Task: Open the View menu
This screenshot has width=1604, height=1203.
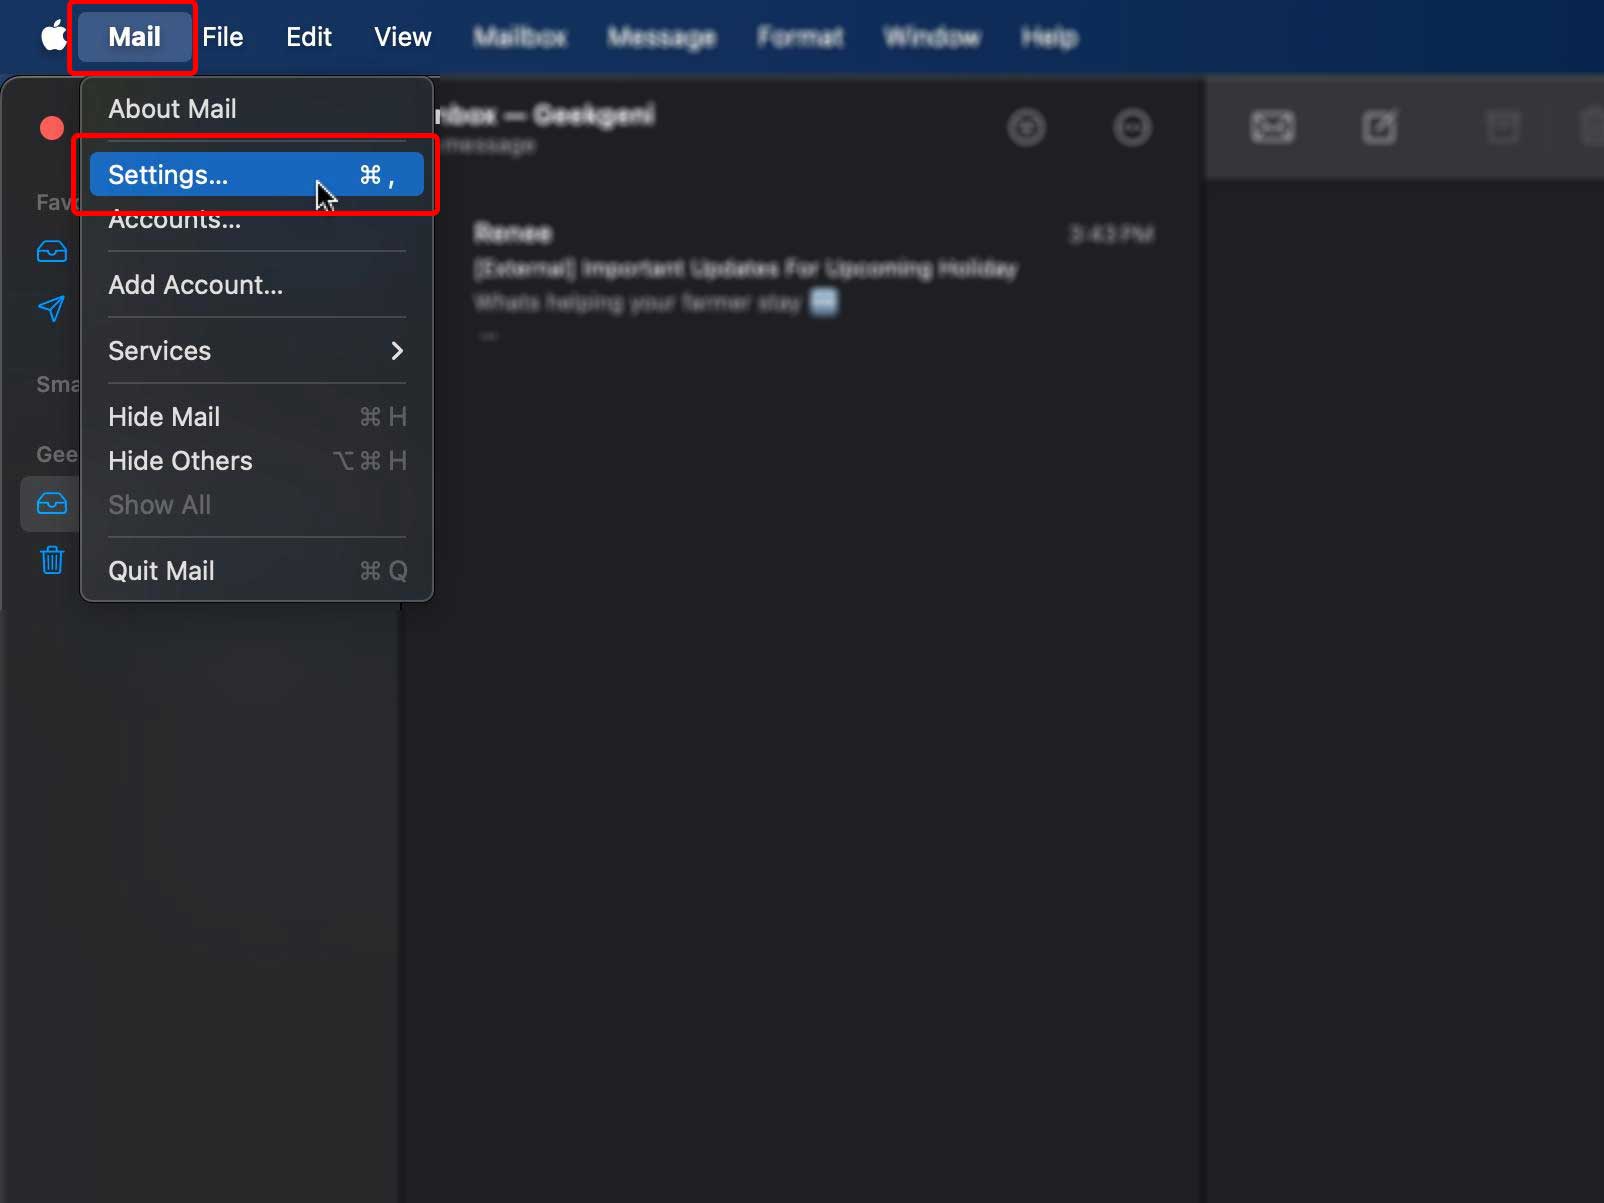Action: (403, 37)
